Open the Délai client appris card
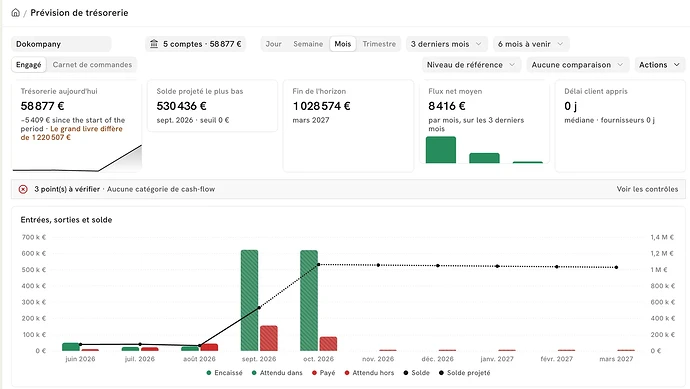The height and width of the screenshot is (389, 690). click(x=620, y=126)
